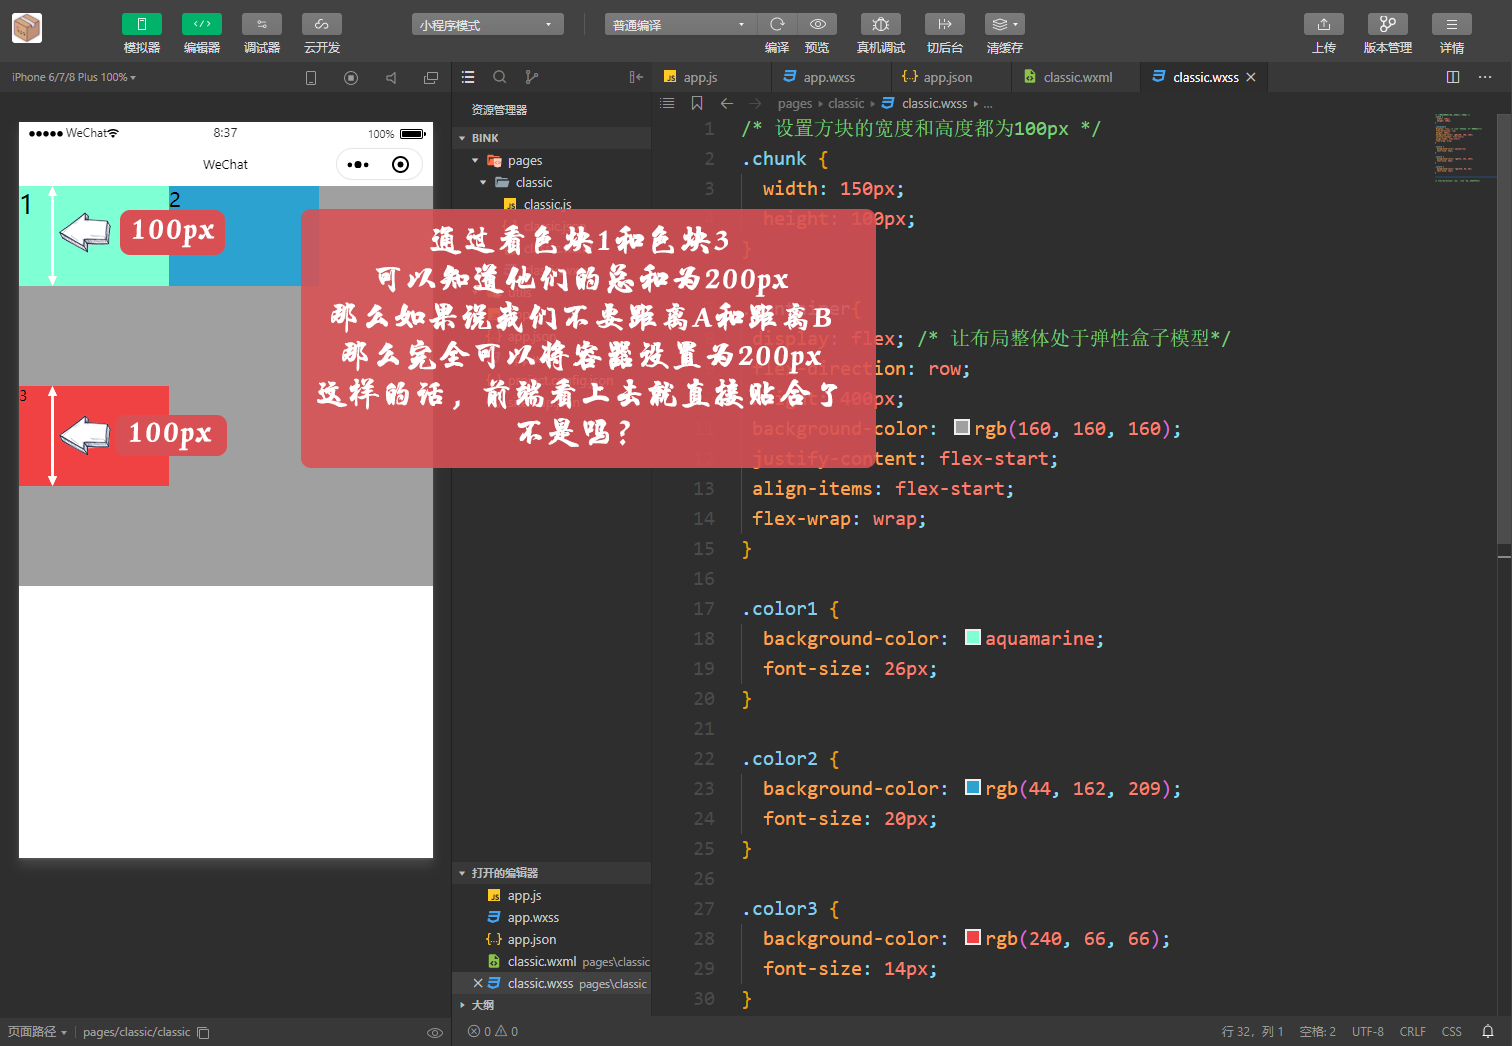Viewport: 1512px width, 1046px height.
Task: Open the 小程序模式 mode dropdown
Action: [x=487, y=23]
